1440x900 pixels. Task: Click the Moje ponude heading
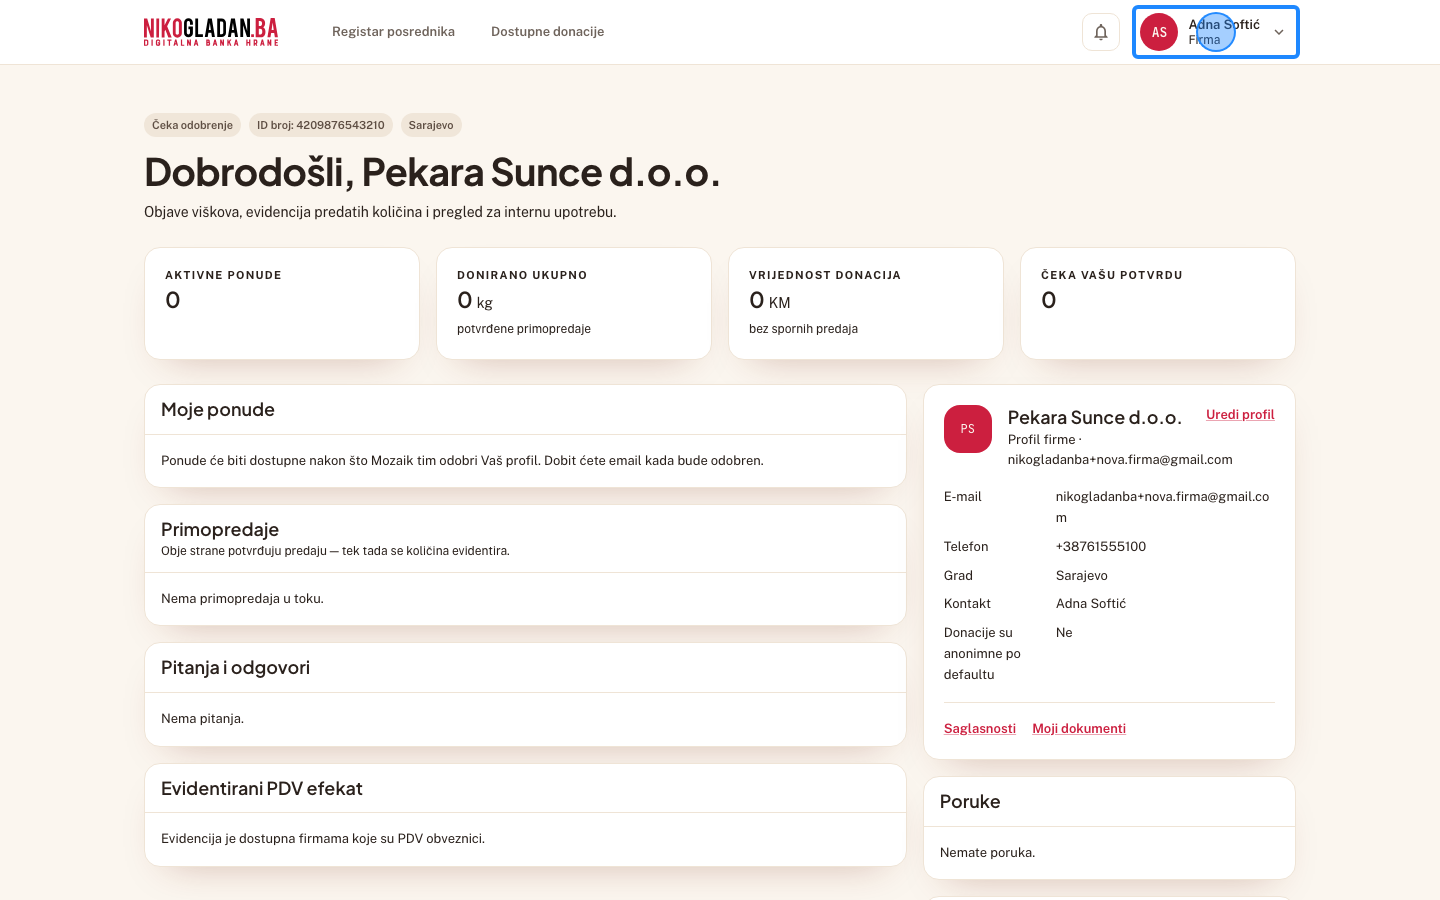pos(218,410)
